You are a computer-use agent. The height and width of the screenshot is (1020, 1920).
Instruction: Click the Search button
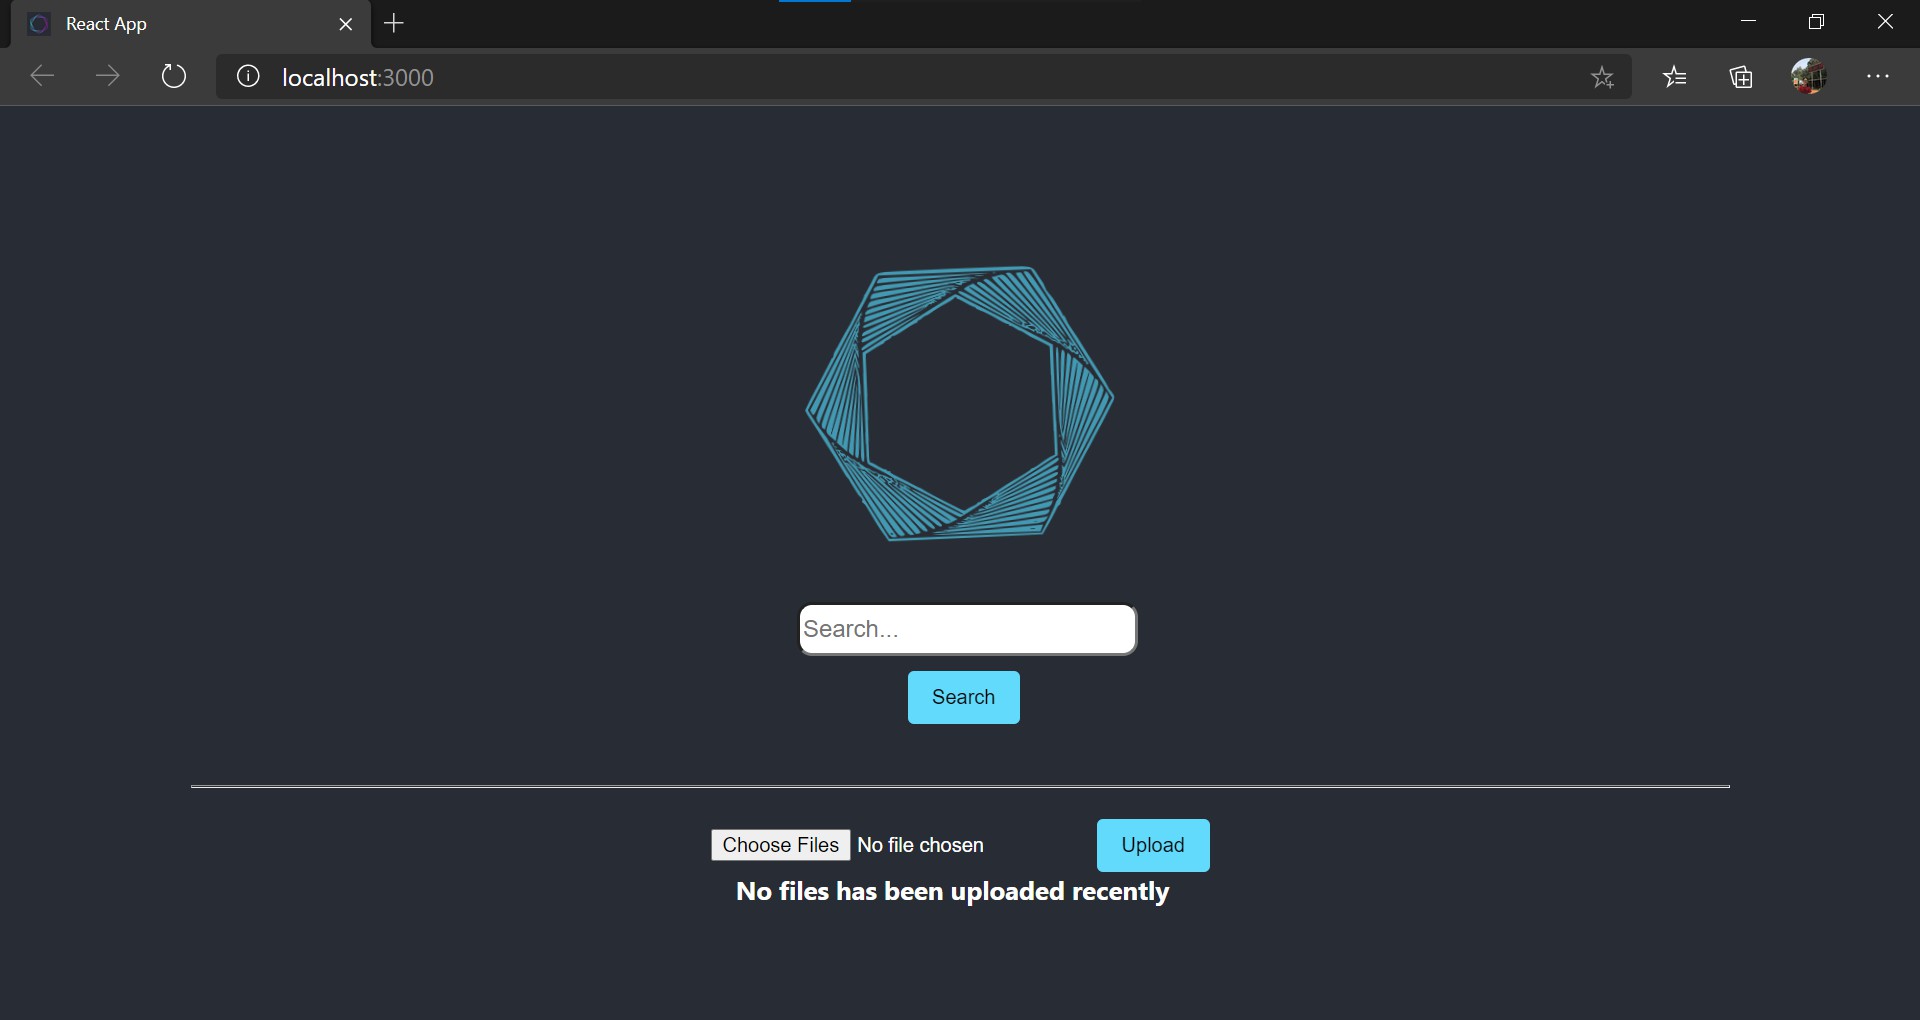click(962, 697)
